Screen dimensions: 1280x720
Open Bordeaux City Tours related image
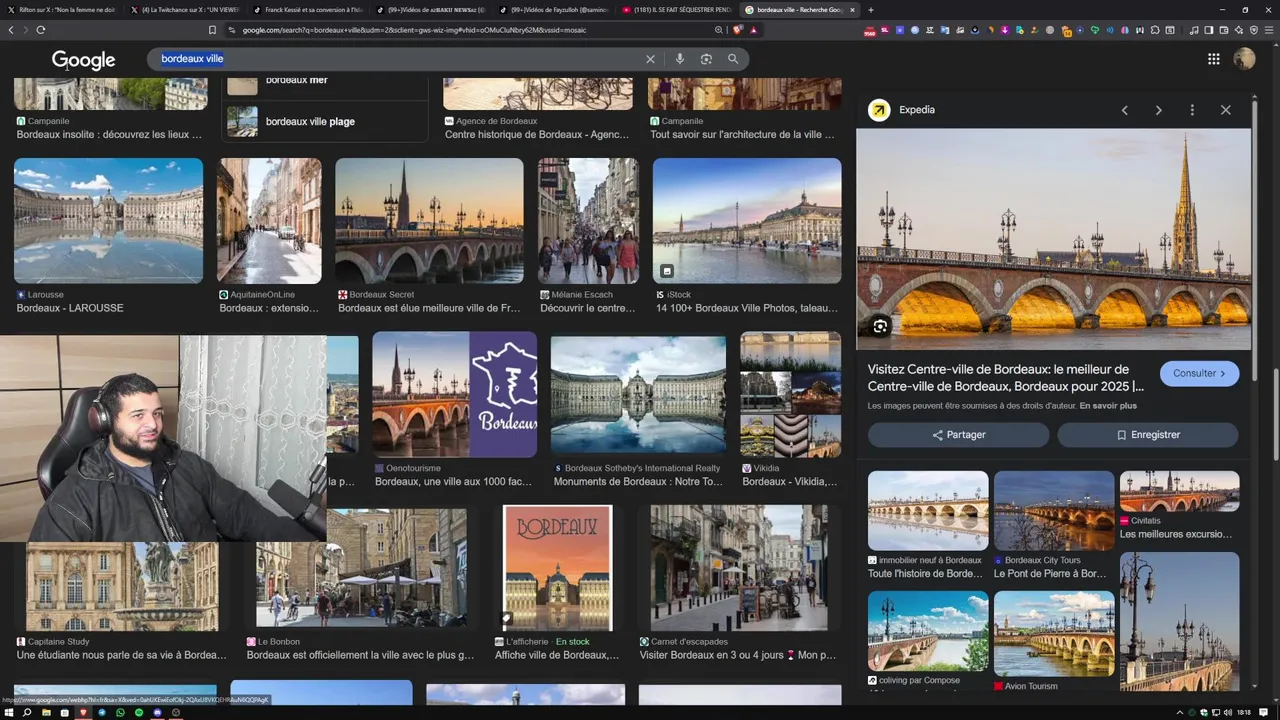(x=1054, y=511)
